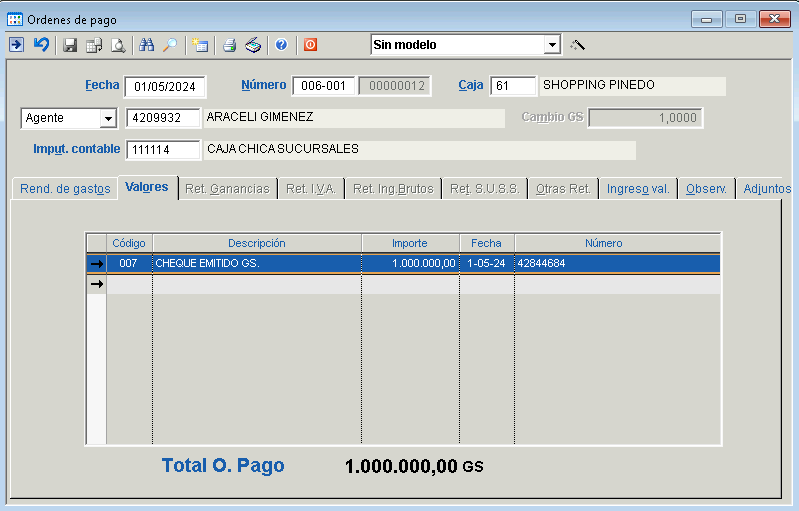This screenshot has width=799, height=511.
Task: Click the new record icon in toolbar
Action: [200, 45]
